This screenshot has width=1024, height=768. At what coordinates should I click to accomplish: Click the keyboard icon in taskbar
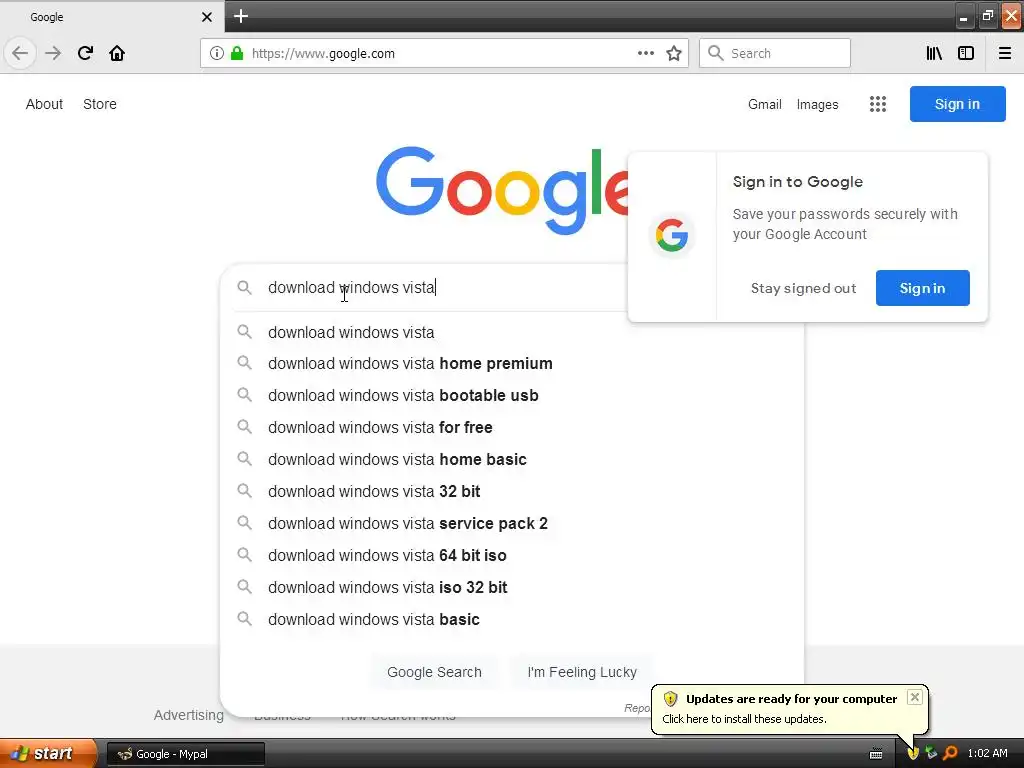point(876,754)
